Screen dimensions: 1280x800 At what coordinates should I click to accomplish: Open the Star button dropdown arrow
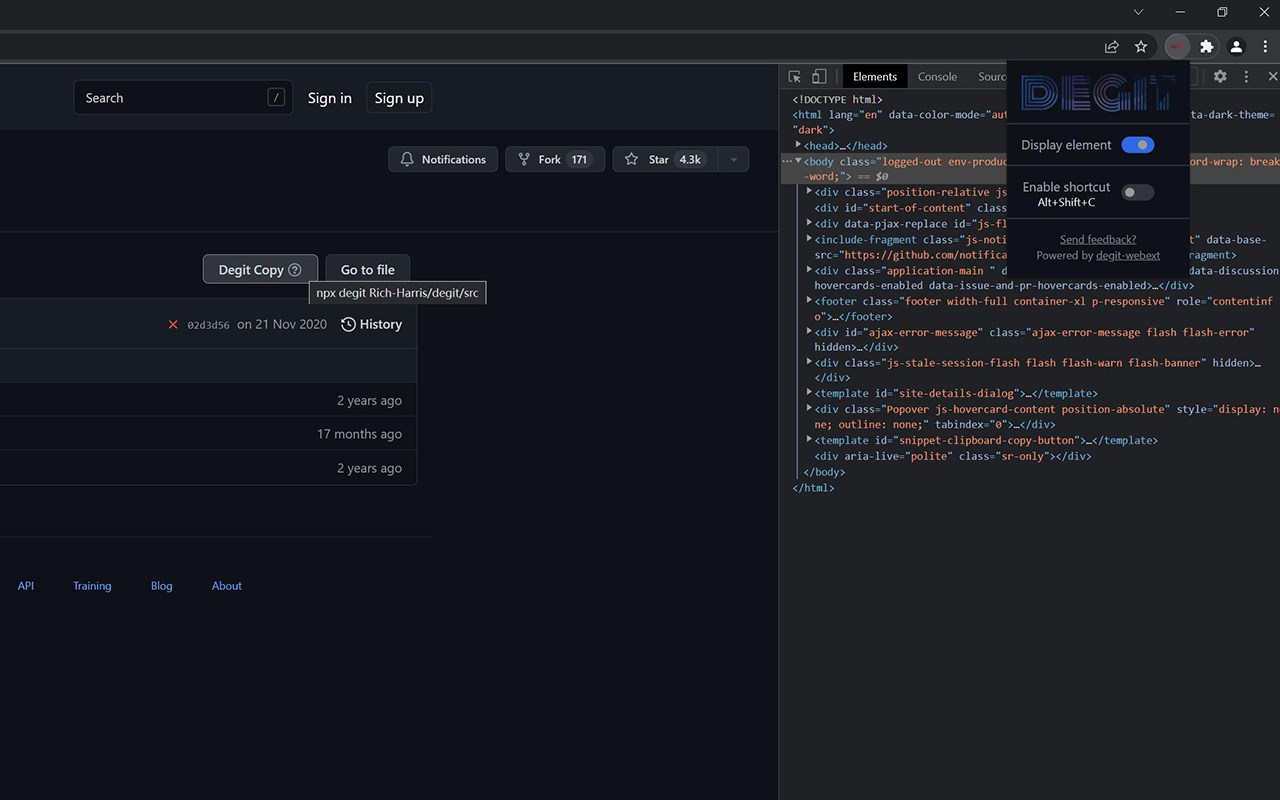(733, 159)
